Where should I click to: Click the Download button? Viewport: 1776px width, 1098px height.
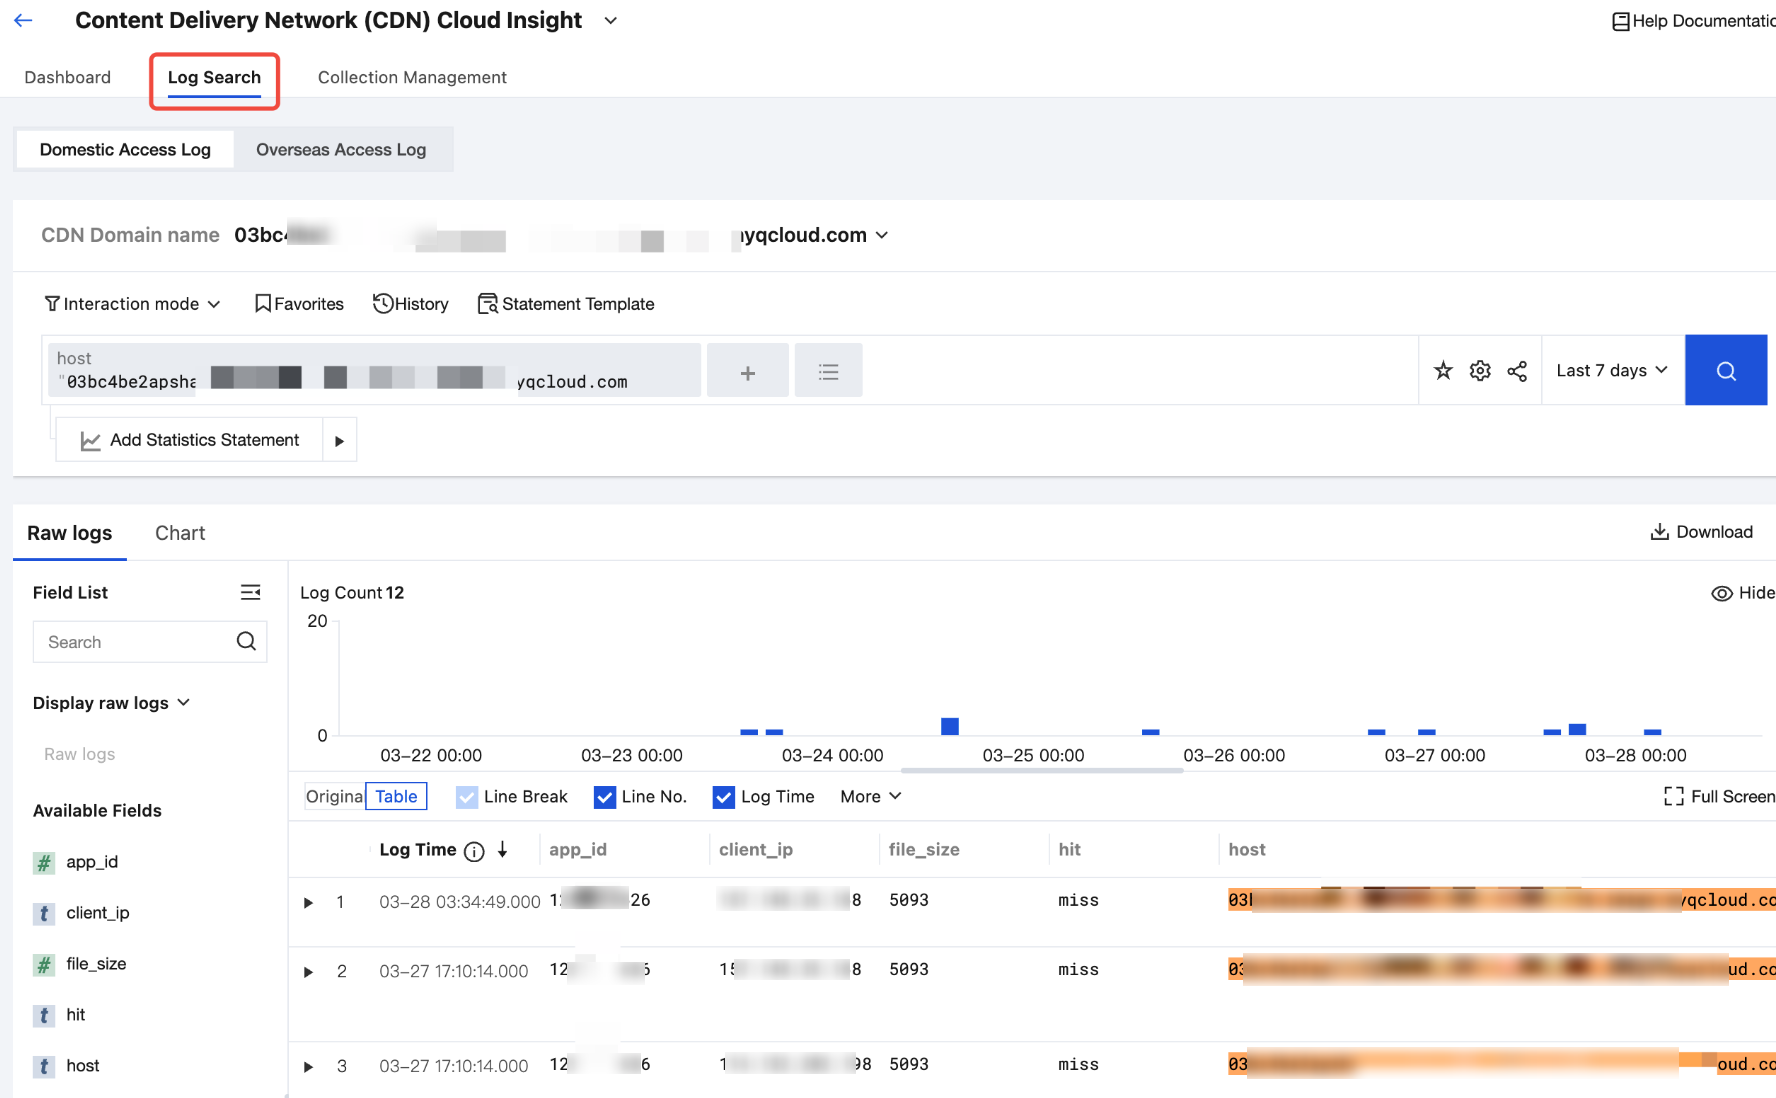point(1701,532)
